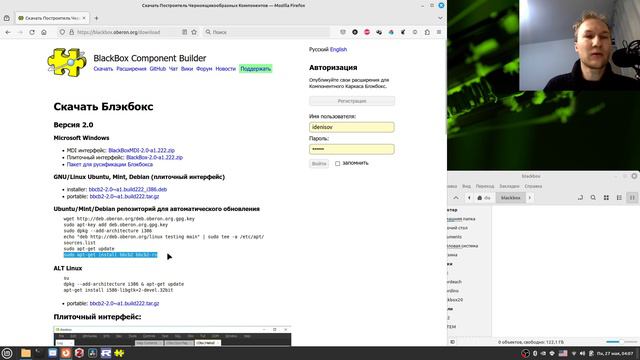The height and width of the screenshot is (360, 640).
Task: Go up a folder in file manager
Action: 456,198
